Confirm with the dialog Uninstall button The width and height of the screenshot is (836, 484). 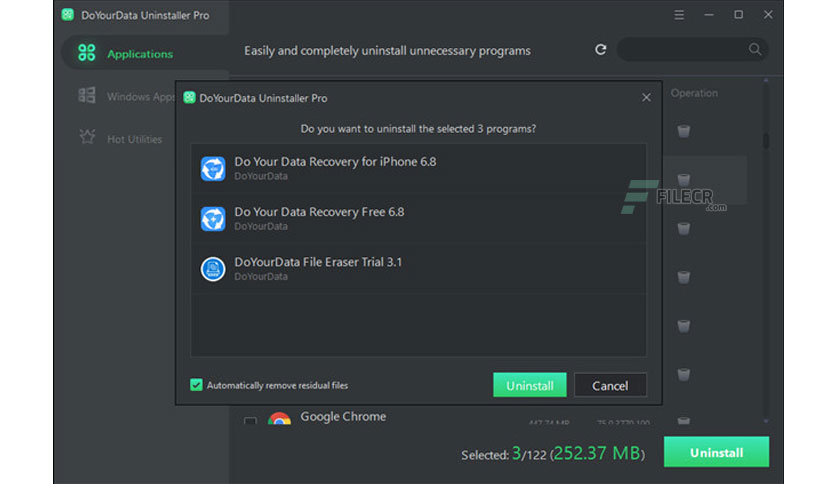point(530,385)
